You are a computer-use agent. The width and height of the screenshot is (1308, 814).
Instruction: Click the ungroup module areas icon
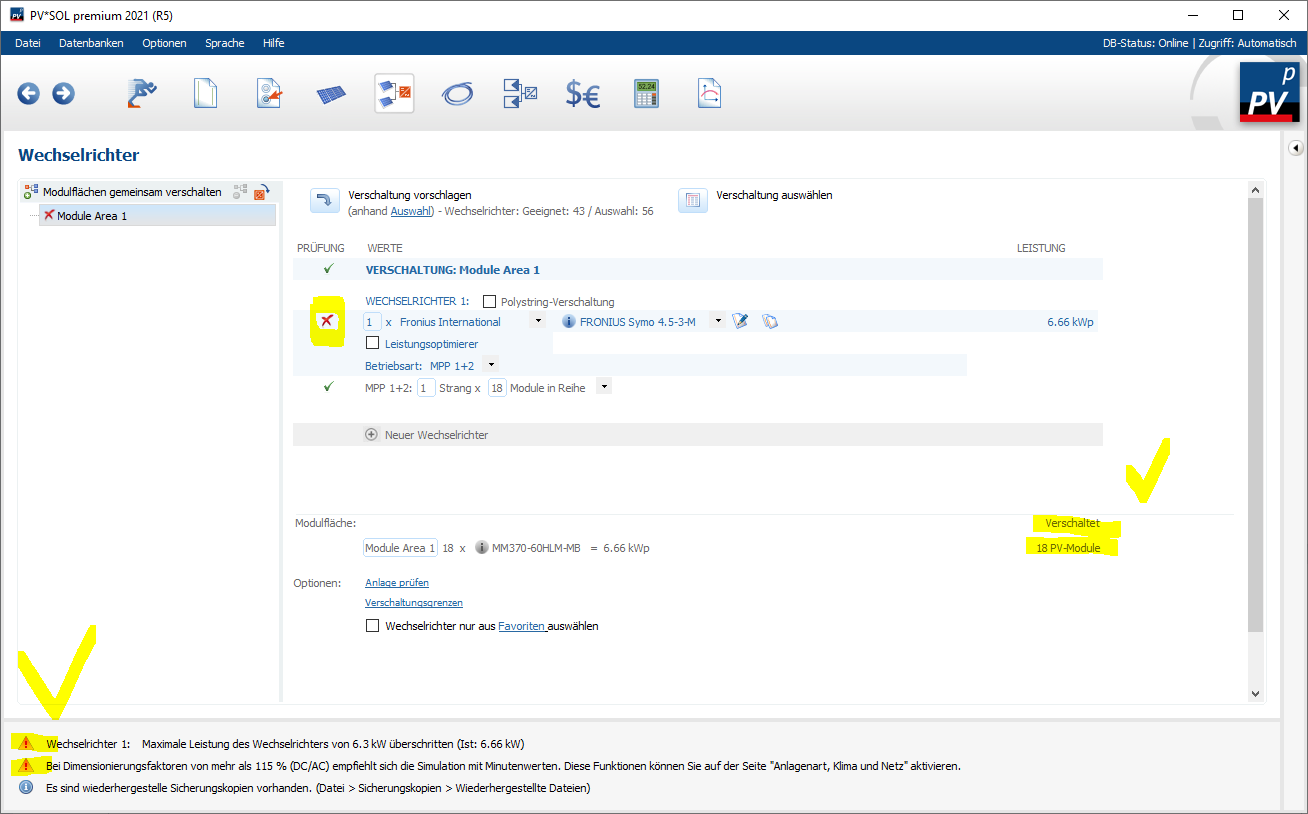(x=240, y=191)
